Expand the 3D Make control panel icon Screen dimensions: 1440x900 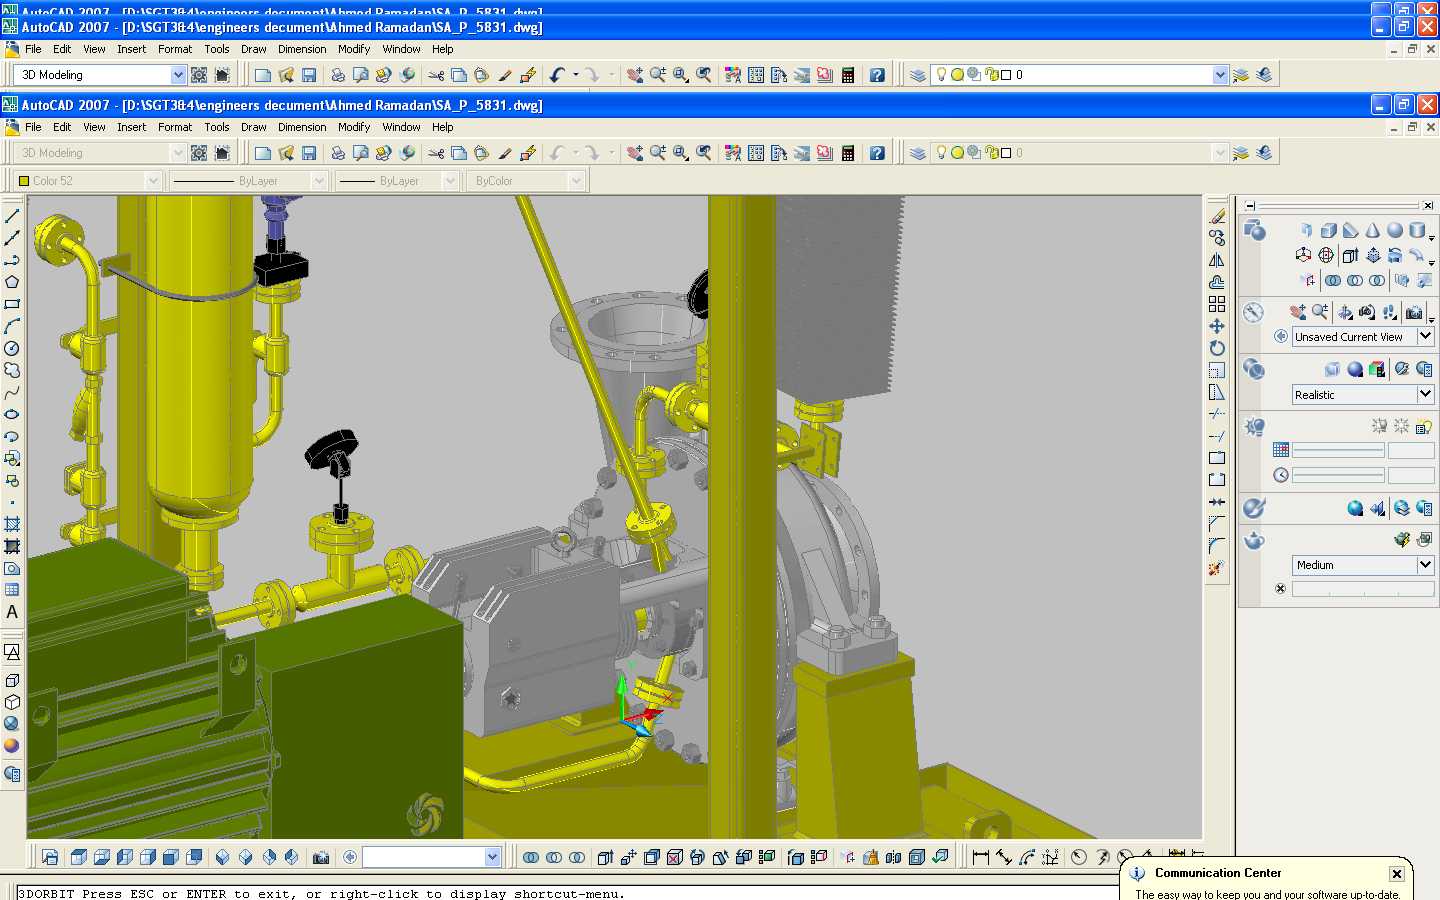[x=1254, y=231]
